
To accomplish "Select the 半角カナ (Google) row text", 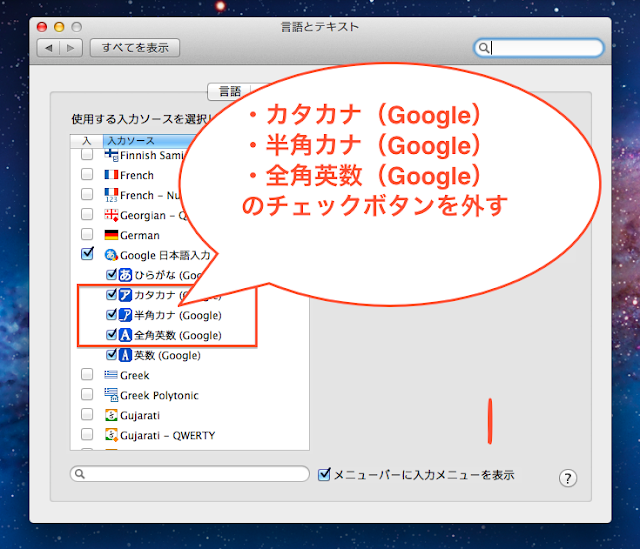I will 178,316.
